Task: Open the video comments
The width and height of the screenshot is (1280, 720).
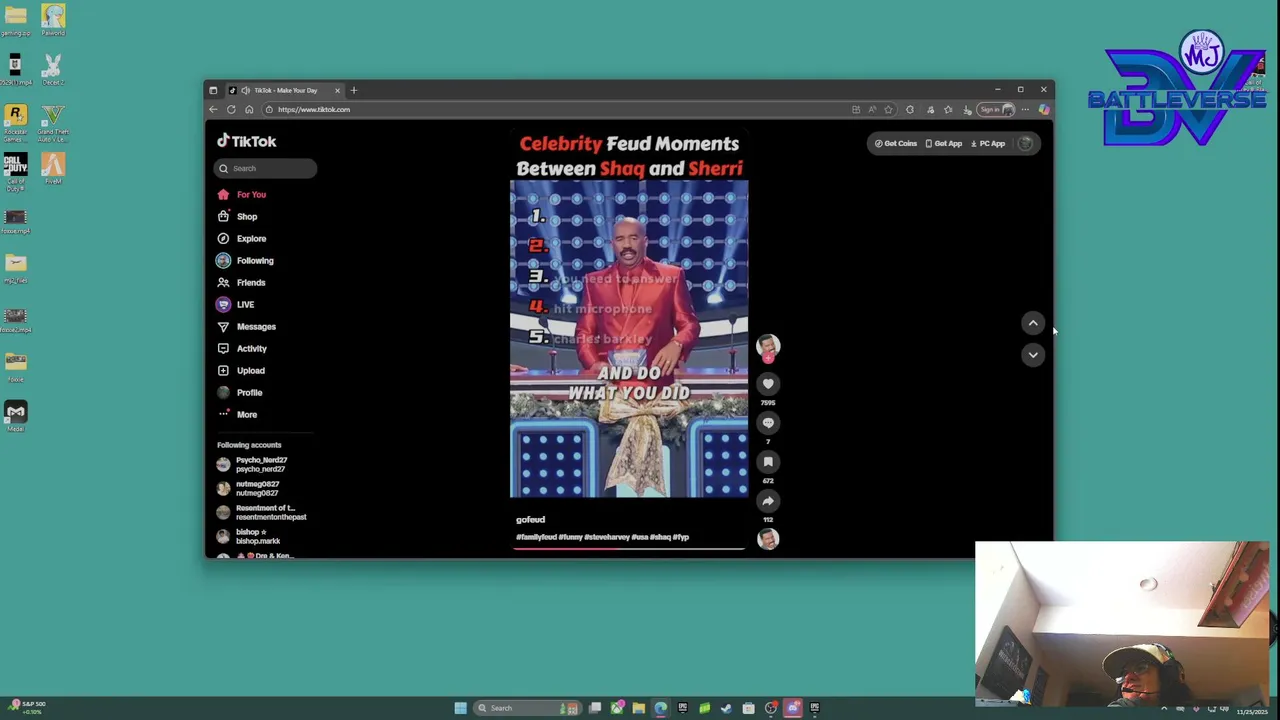Action: coord(768,423)
